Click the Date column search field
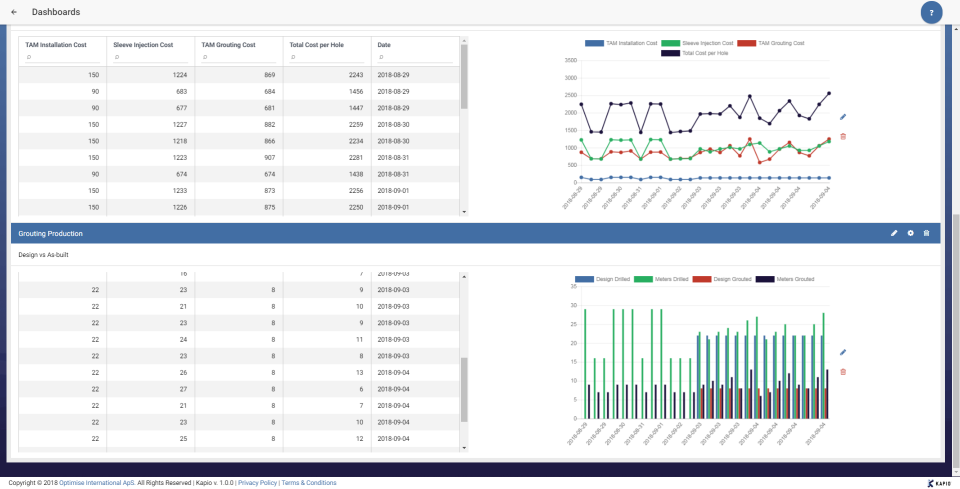The height and width of the screenshot is (489, 960). (415, 57)
